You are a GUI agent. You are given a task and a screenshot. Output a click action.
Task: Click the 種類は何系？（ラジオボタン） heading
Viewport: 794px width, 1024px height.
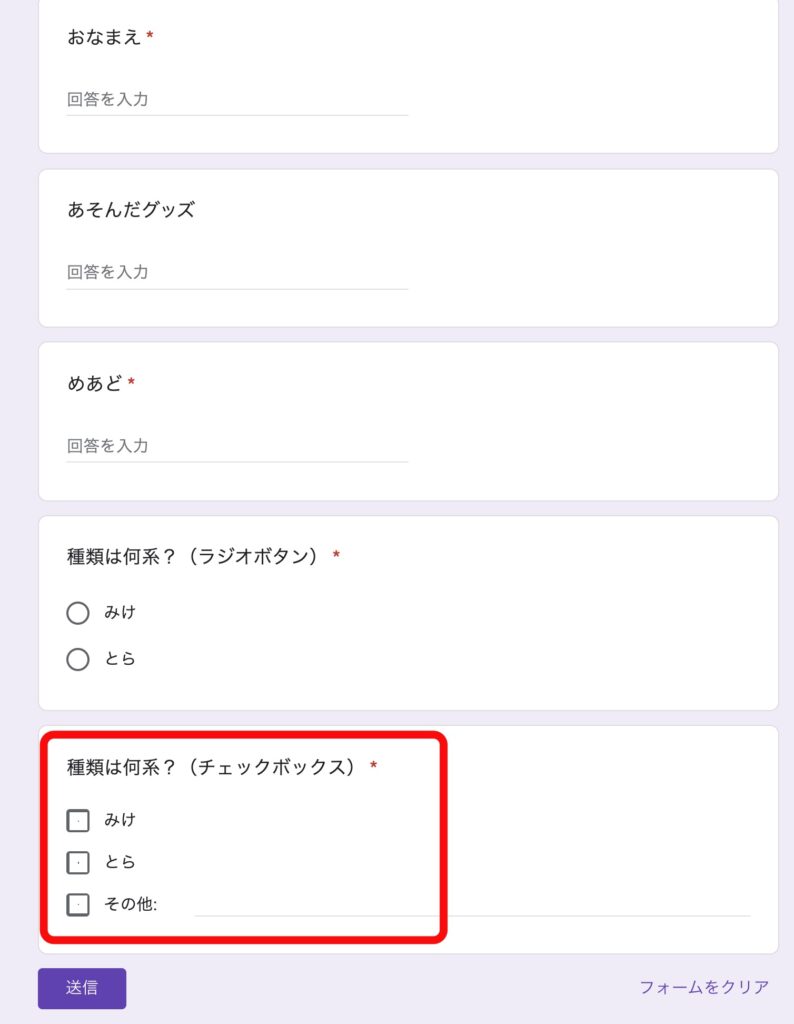(x=193, y=556)
